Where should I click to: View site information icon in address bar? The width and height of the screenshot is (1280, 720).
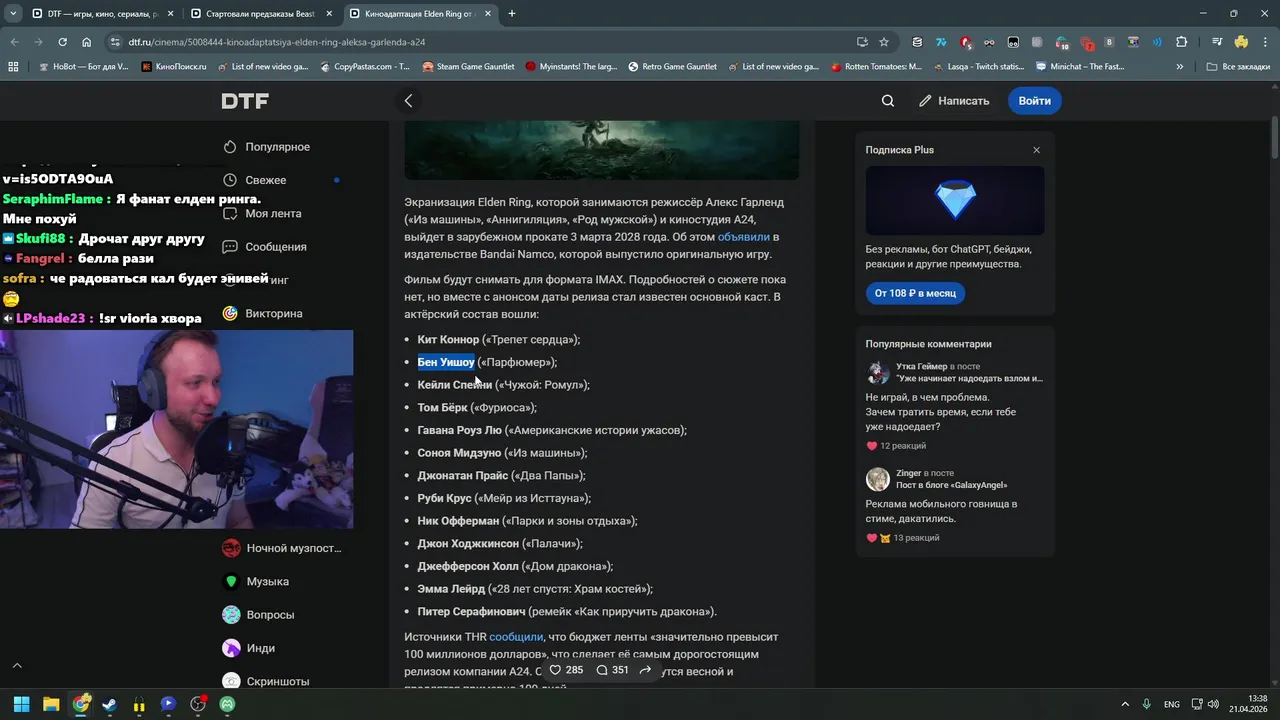tap(115, 42)
